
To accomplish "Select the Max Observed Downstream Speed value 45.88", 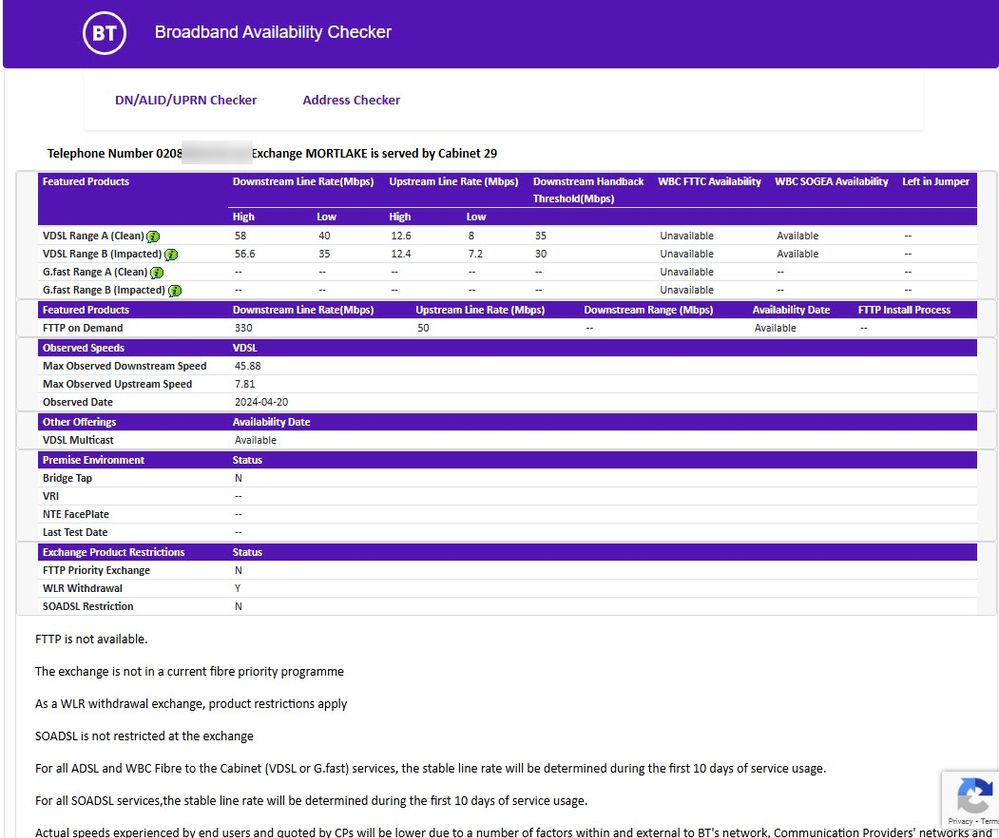I will click(247, 366).
